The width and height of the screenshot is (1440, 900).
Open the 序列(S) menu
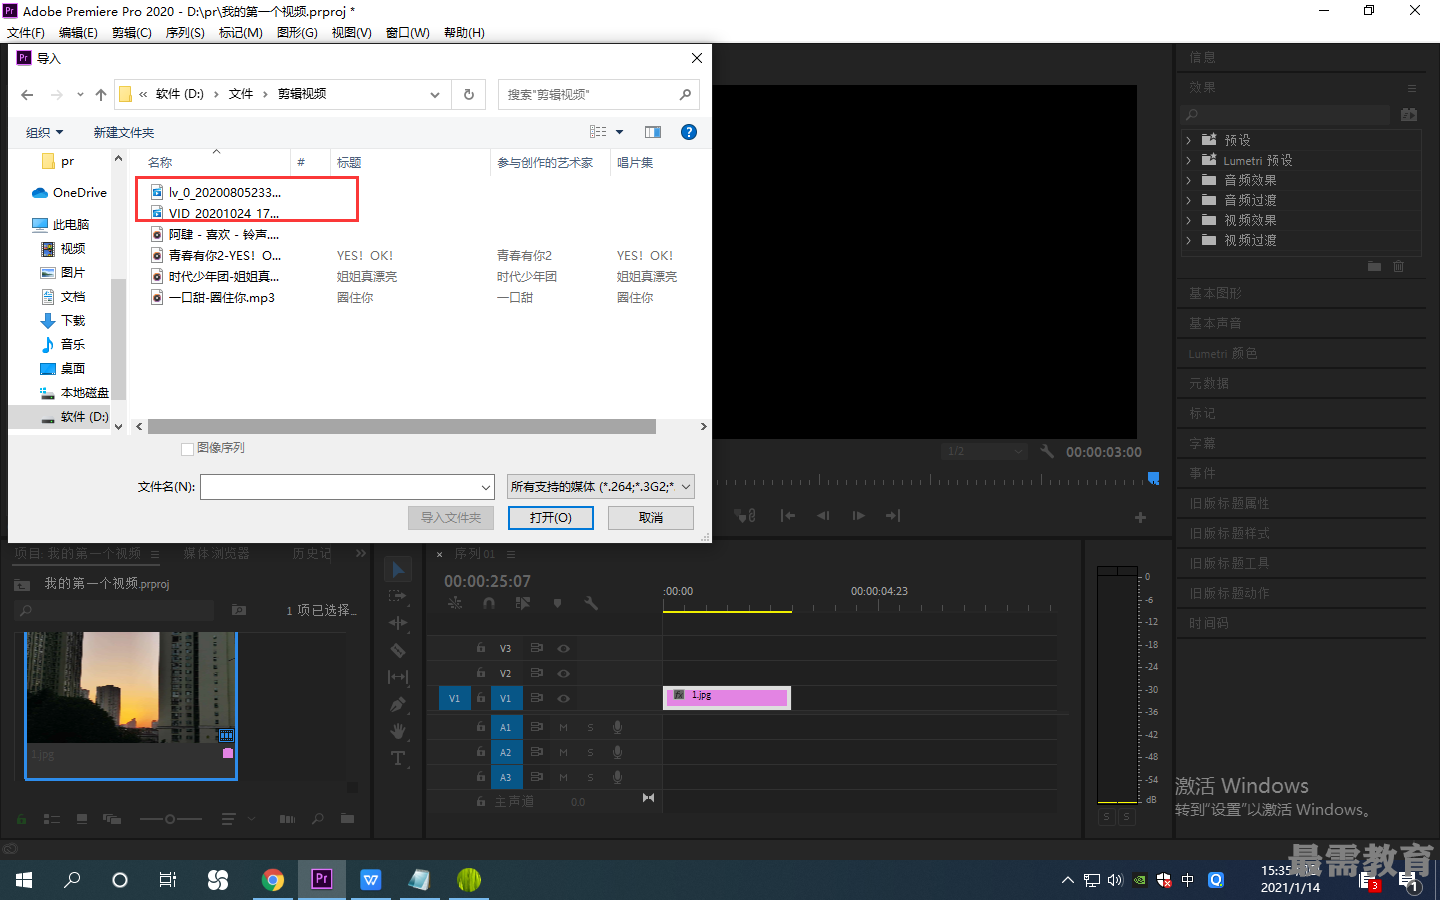pos(185,33)
